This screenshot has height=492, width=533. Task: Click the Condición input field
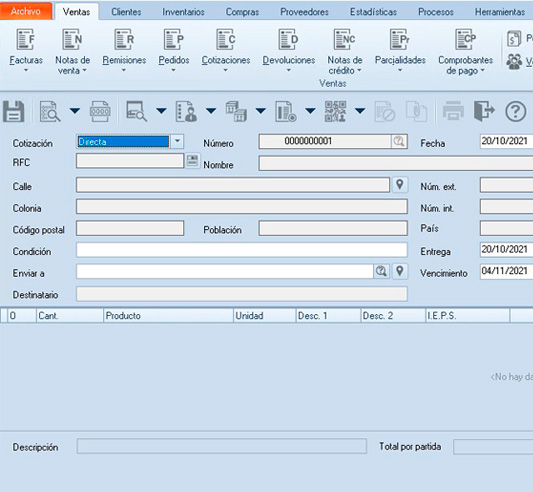[x=242, y=250]
